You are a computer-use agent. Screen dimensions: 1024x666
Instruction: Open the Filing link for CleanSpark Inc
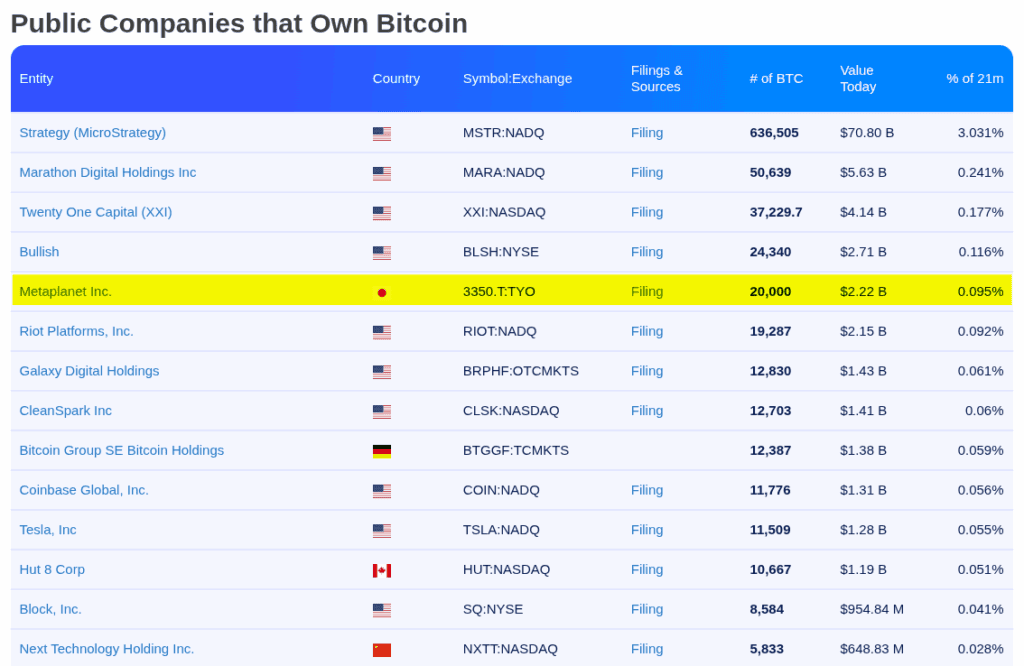tap(647, 411)
